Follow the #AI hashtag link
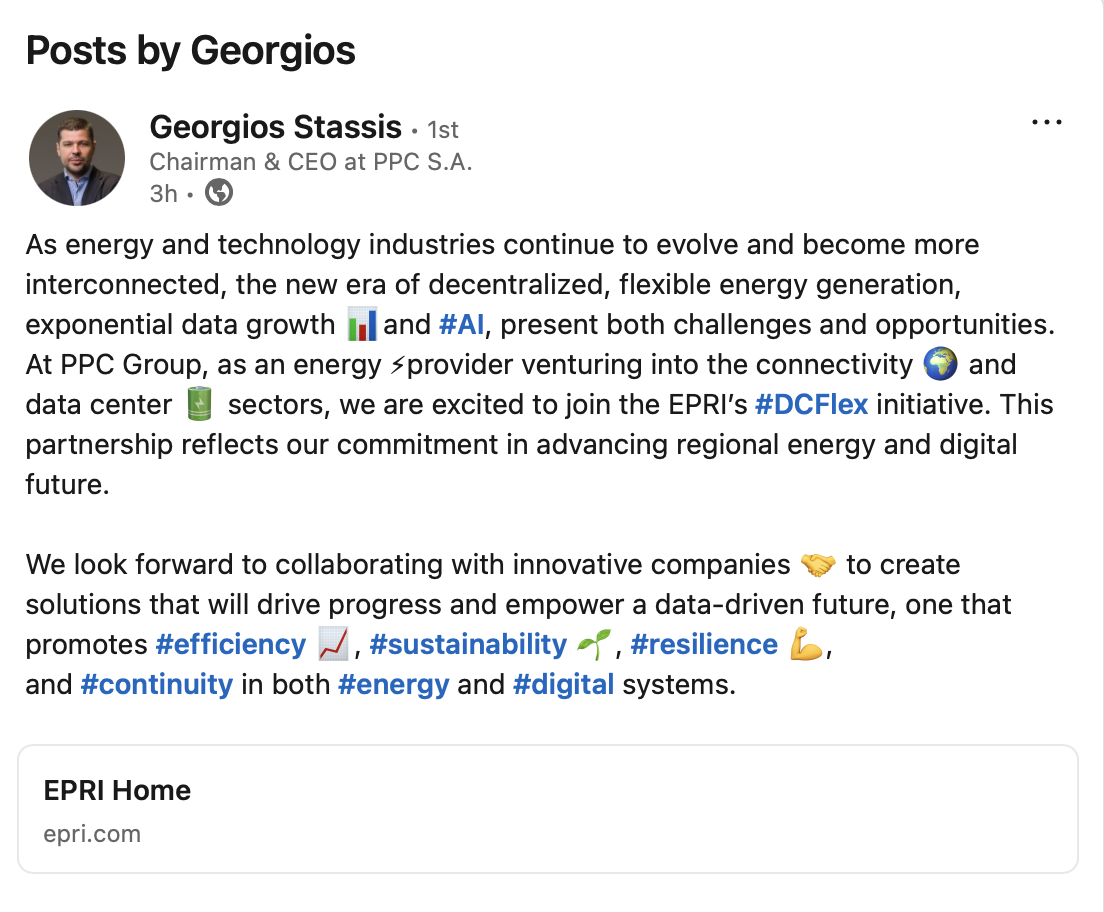The image size is (1104, 912). click(461, 325)
